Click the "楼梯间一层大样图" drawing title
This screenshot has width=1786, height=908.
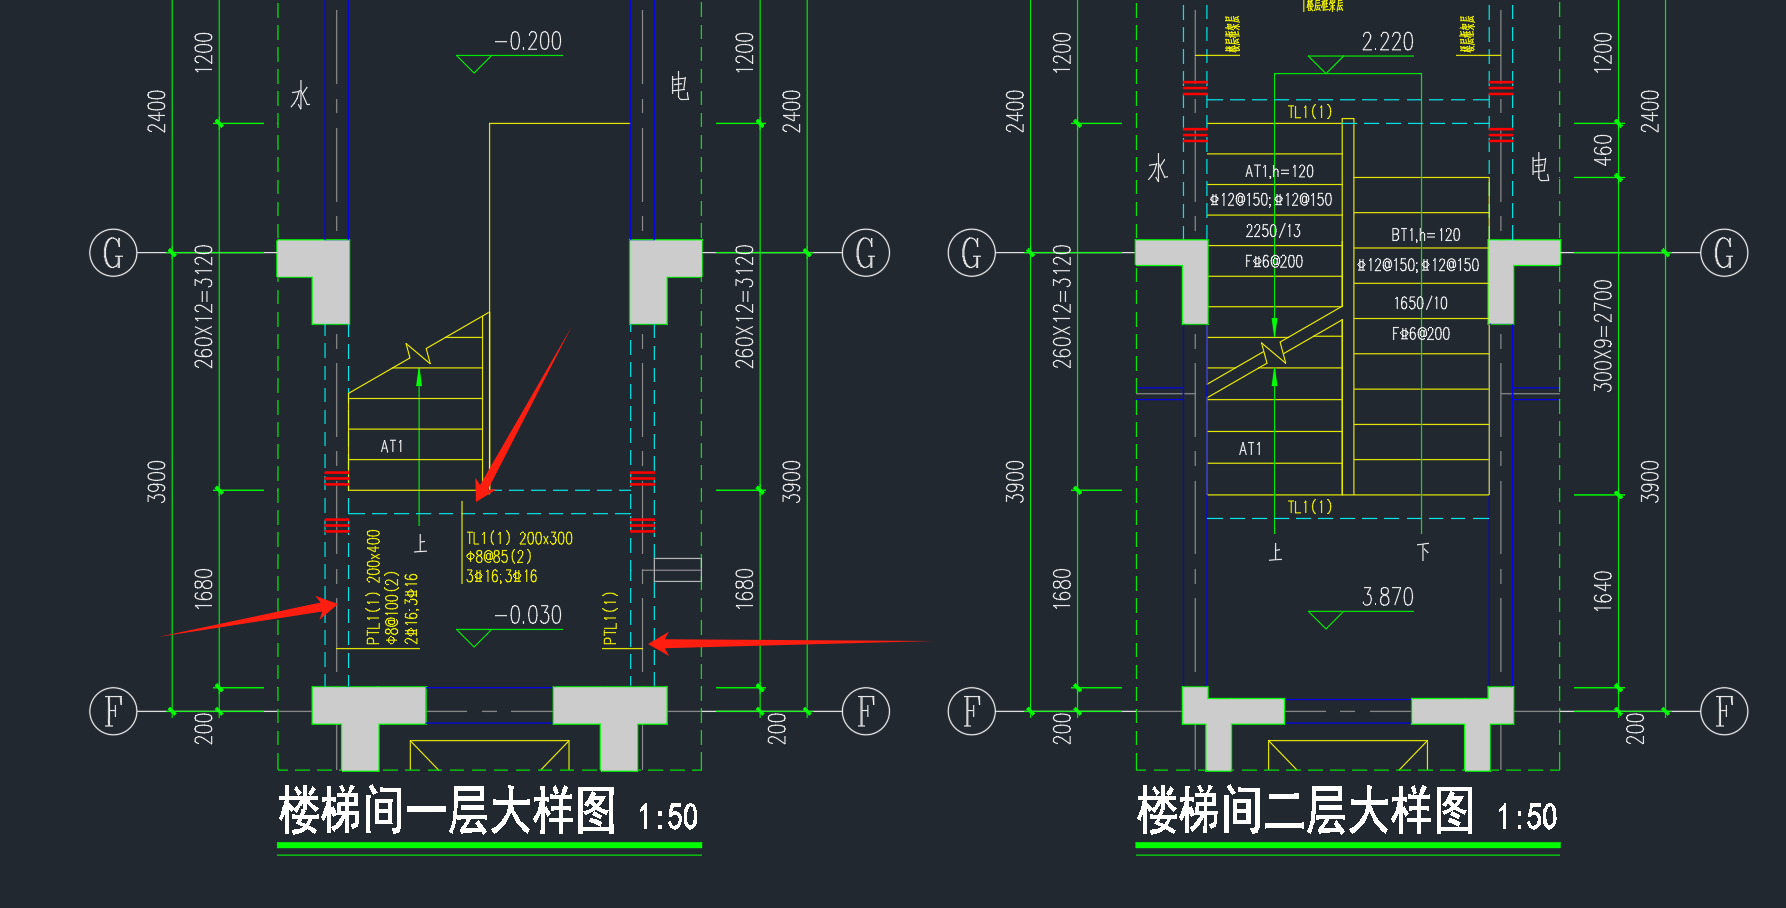447,810
